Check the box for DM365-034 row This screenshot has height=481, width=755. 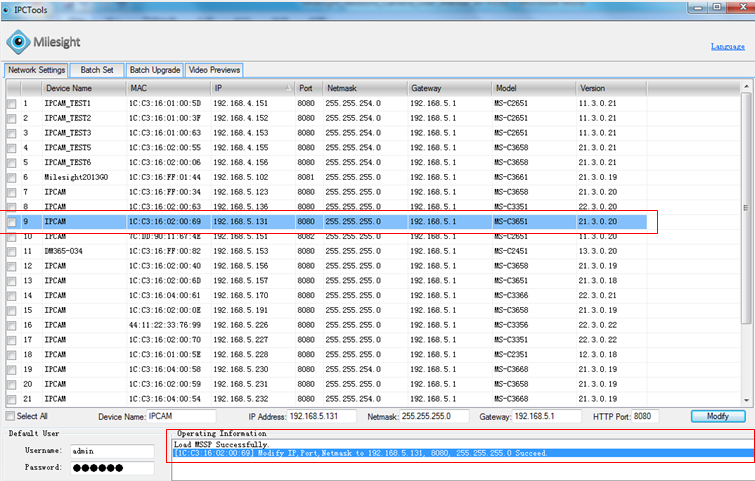click(12, 251)
